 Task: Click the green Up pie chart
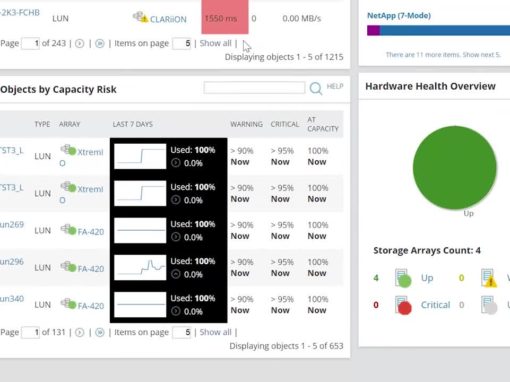pyautogui.click(x=455, y=168)
